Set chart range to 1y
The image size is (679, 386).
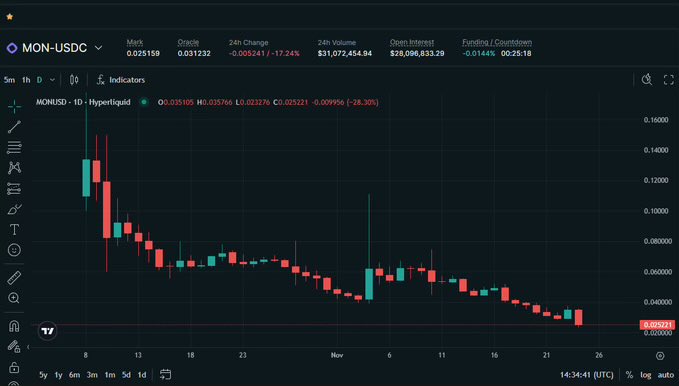pyautogui.click(x=58, y=375)
